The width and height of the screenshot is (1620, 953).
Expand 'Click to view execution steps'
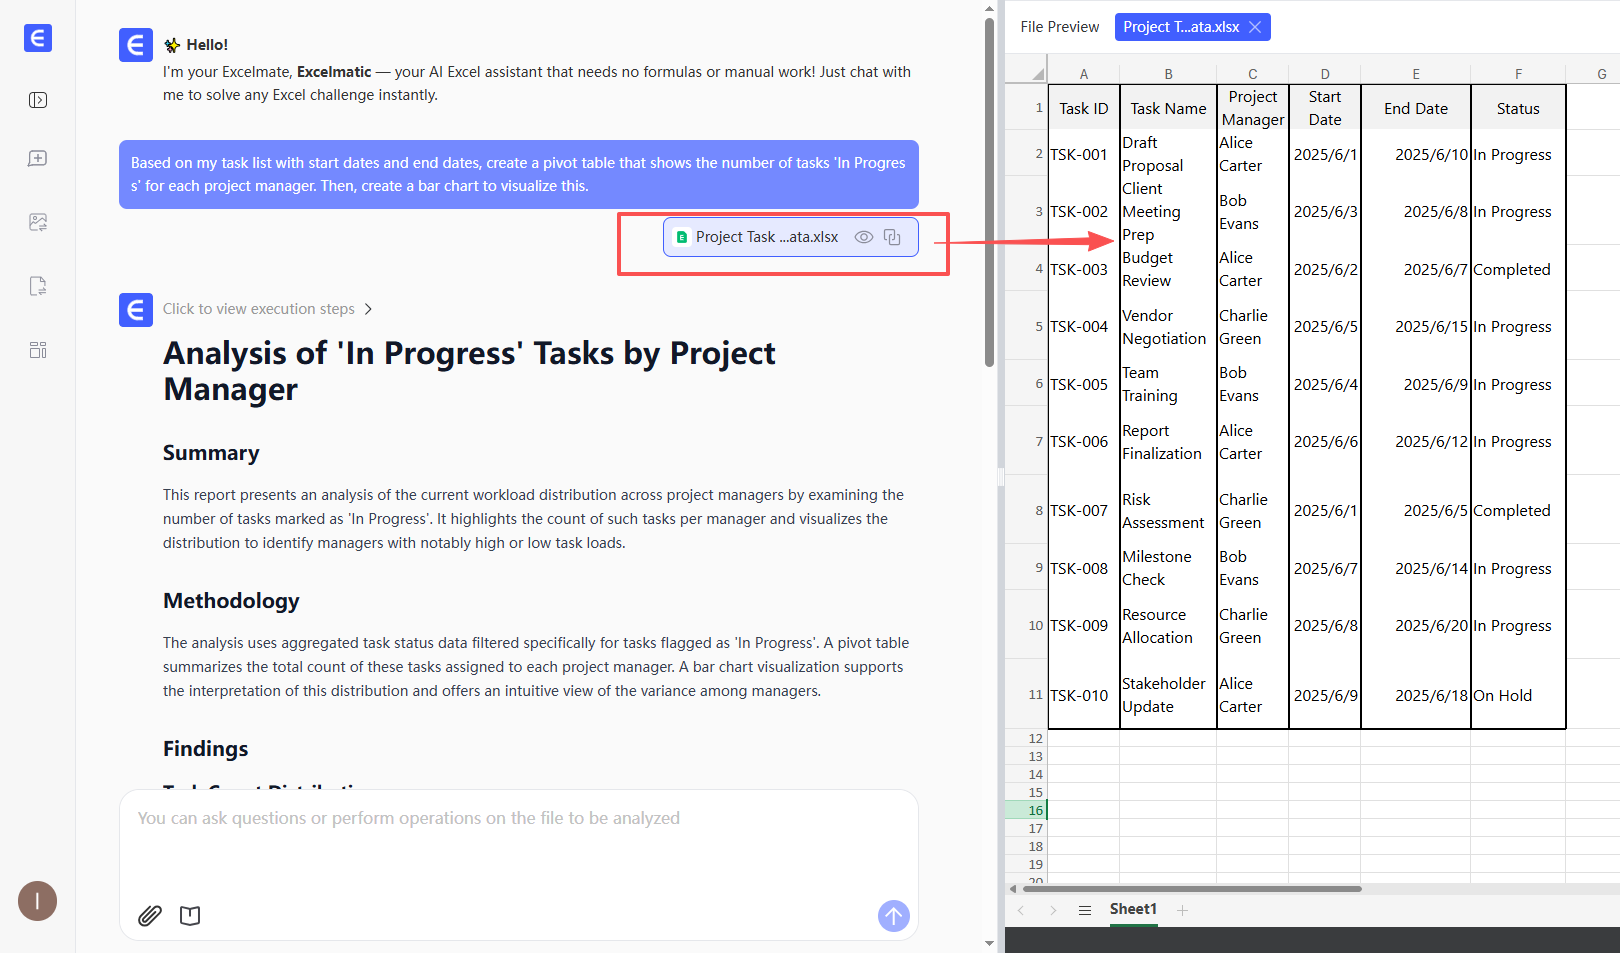267,309
